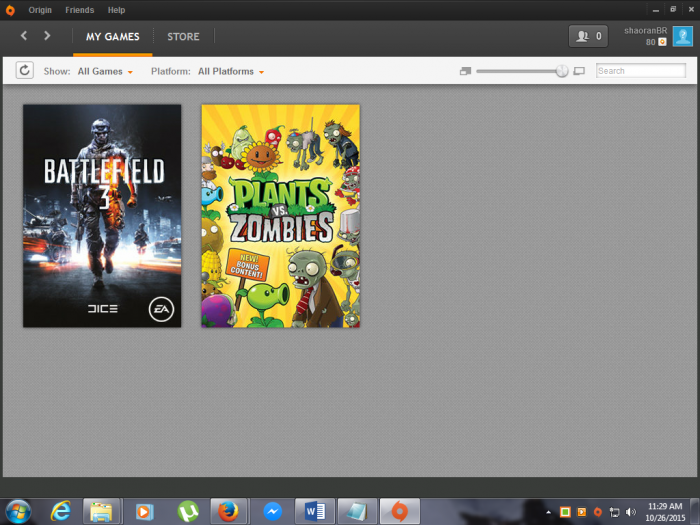
Task: Expand the All Platforms dropdown
Action: (x=231, y=71)
